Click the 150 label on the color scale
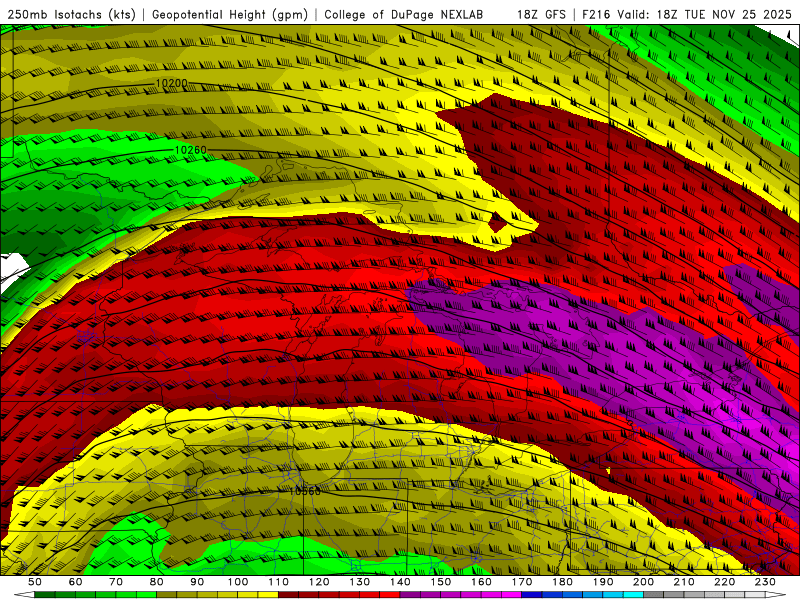800x600 pixels. click(441, 582)
